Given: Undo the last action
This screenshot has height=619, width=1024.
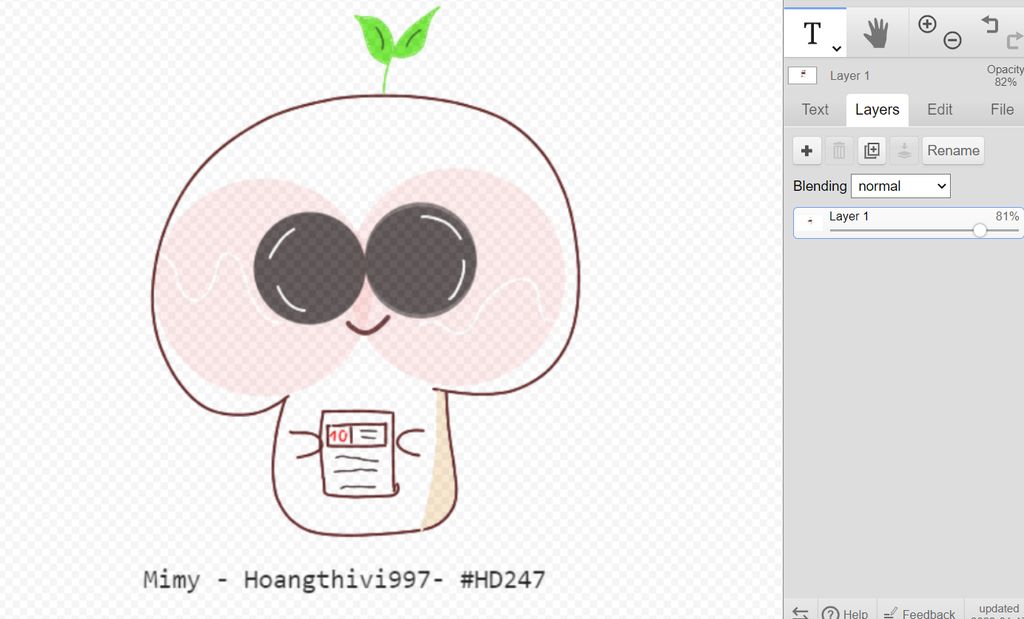Looking at the screenshot, I should point(990,24).
